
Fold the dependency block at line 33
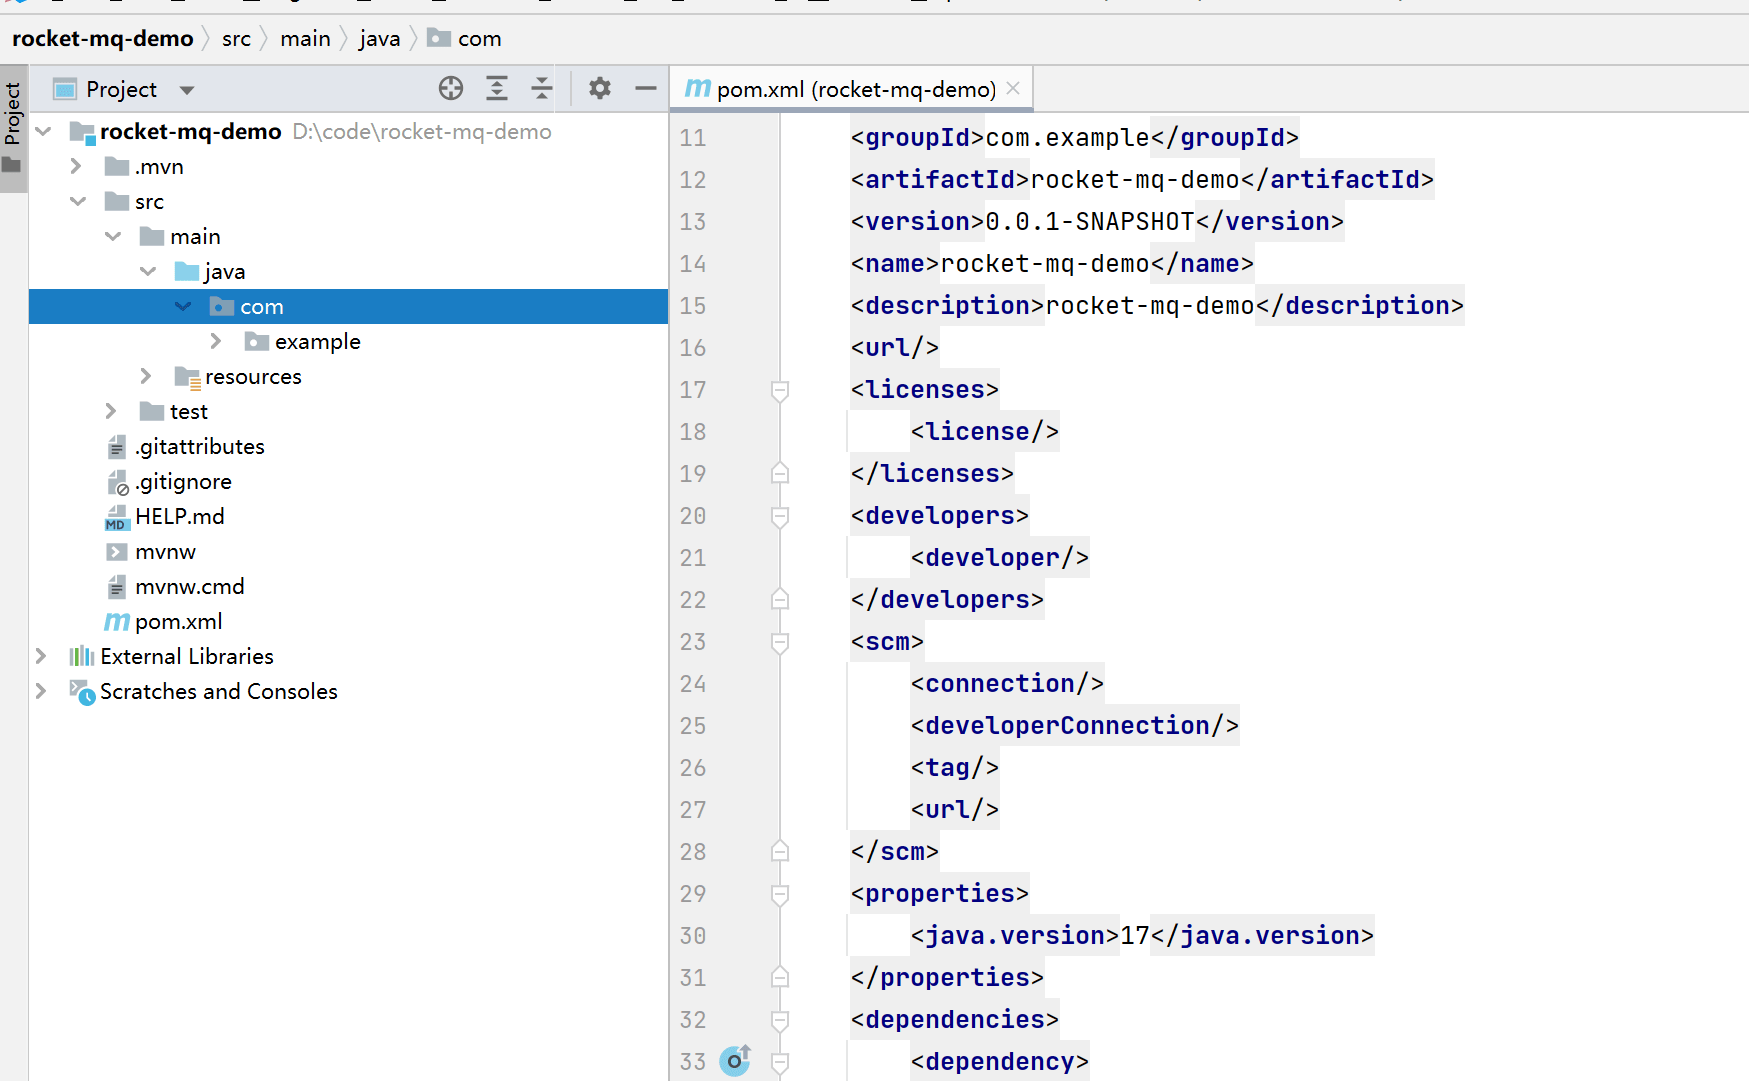(780, 1062)
